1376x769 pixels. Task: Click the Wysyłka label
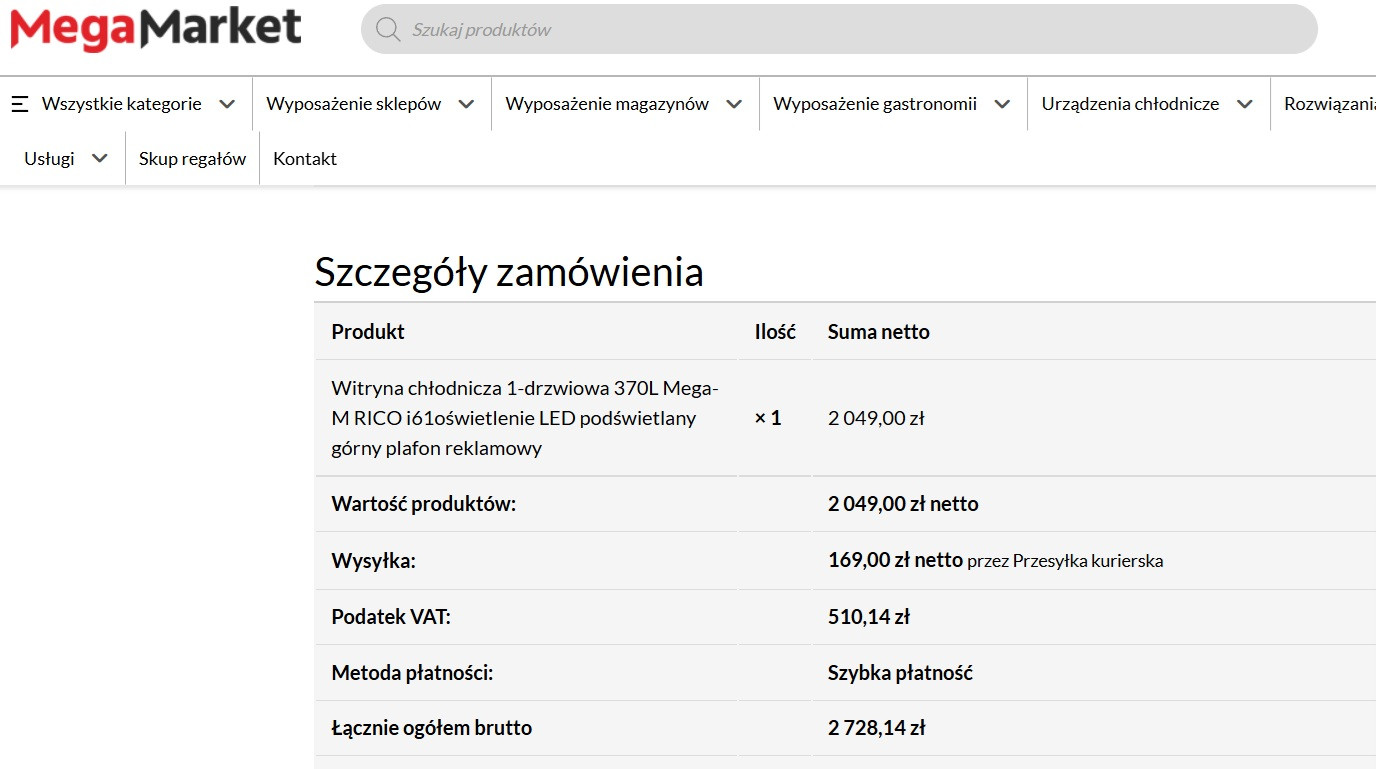pos(373,561)
